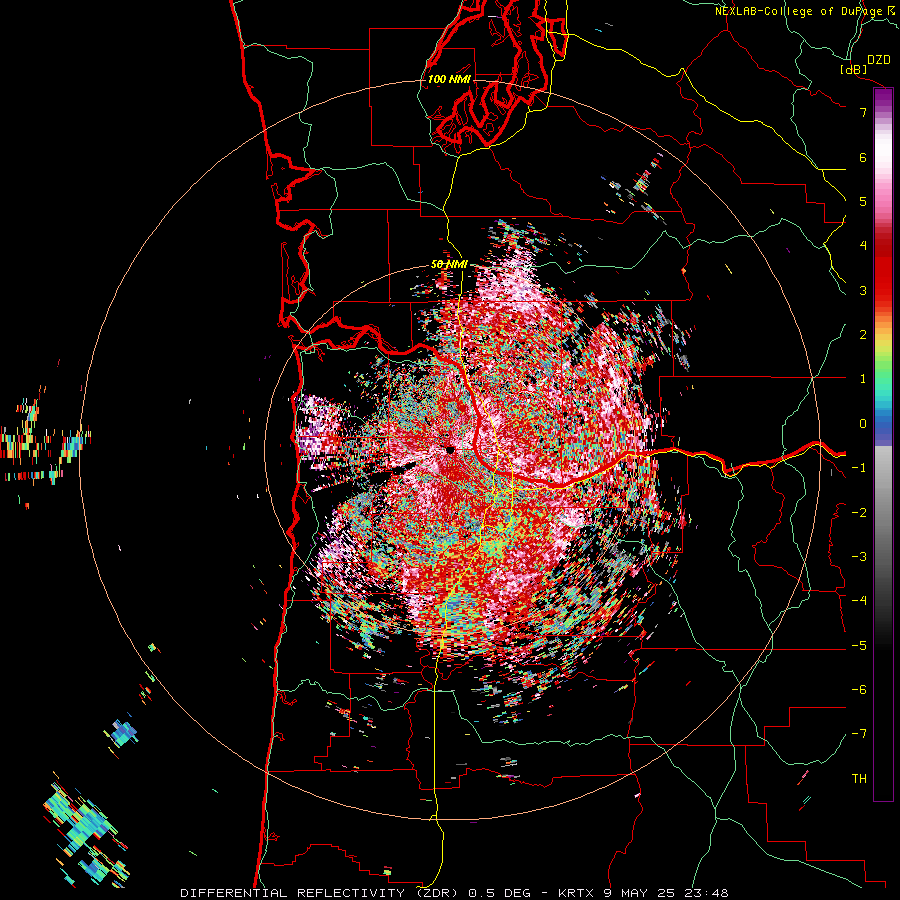Click the scale value 7

pos(863,112)
